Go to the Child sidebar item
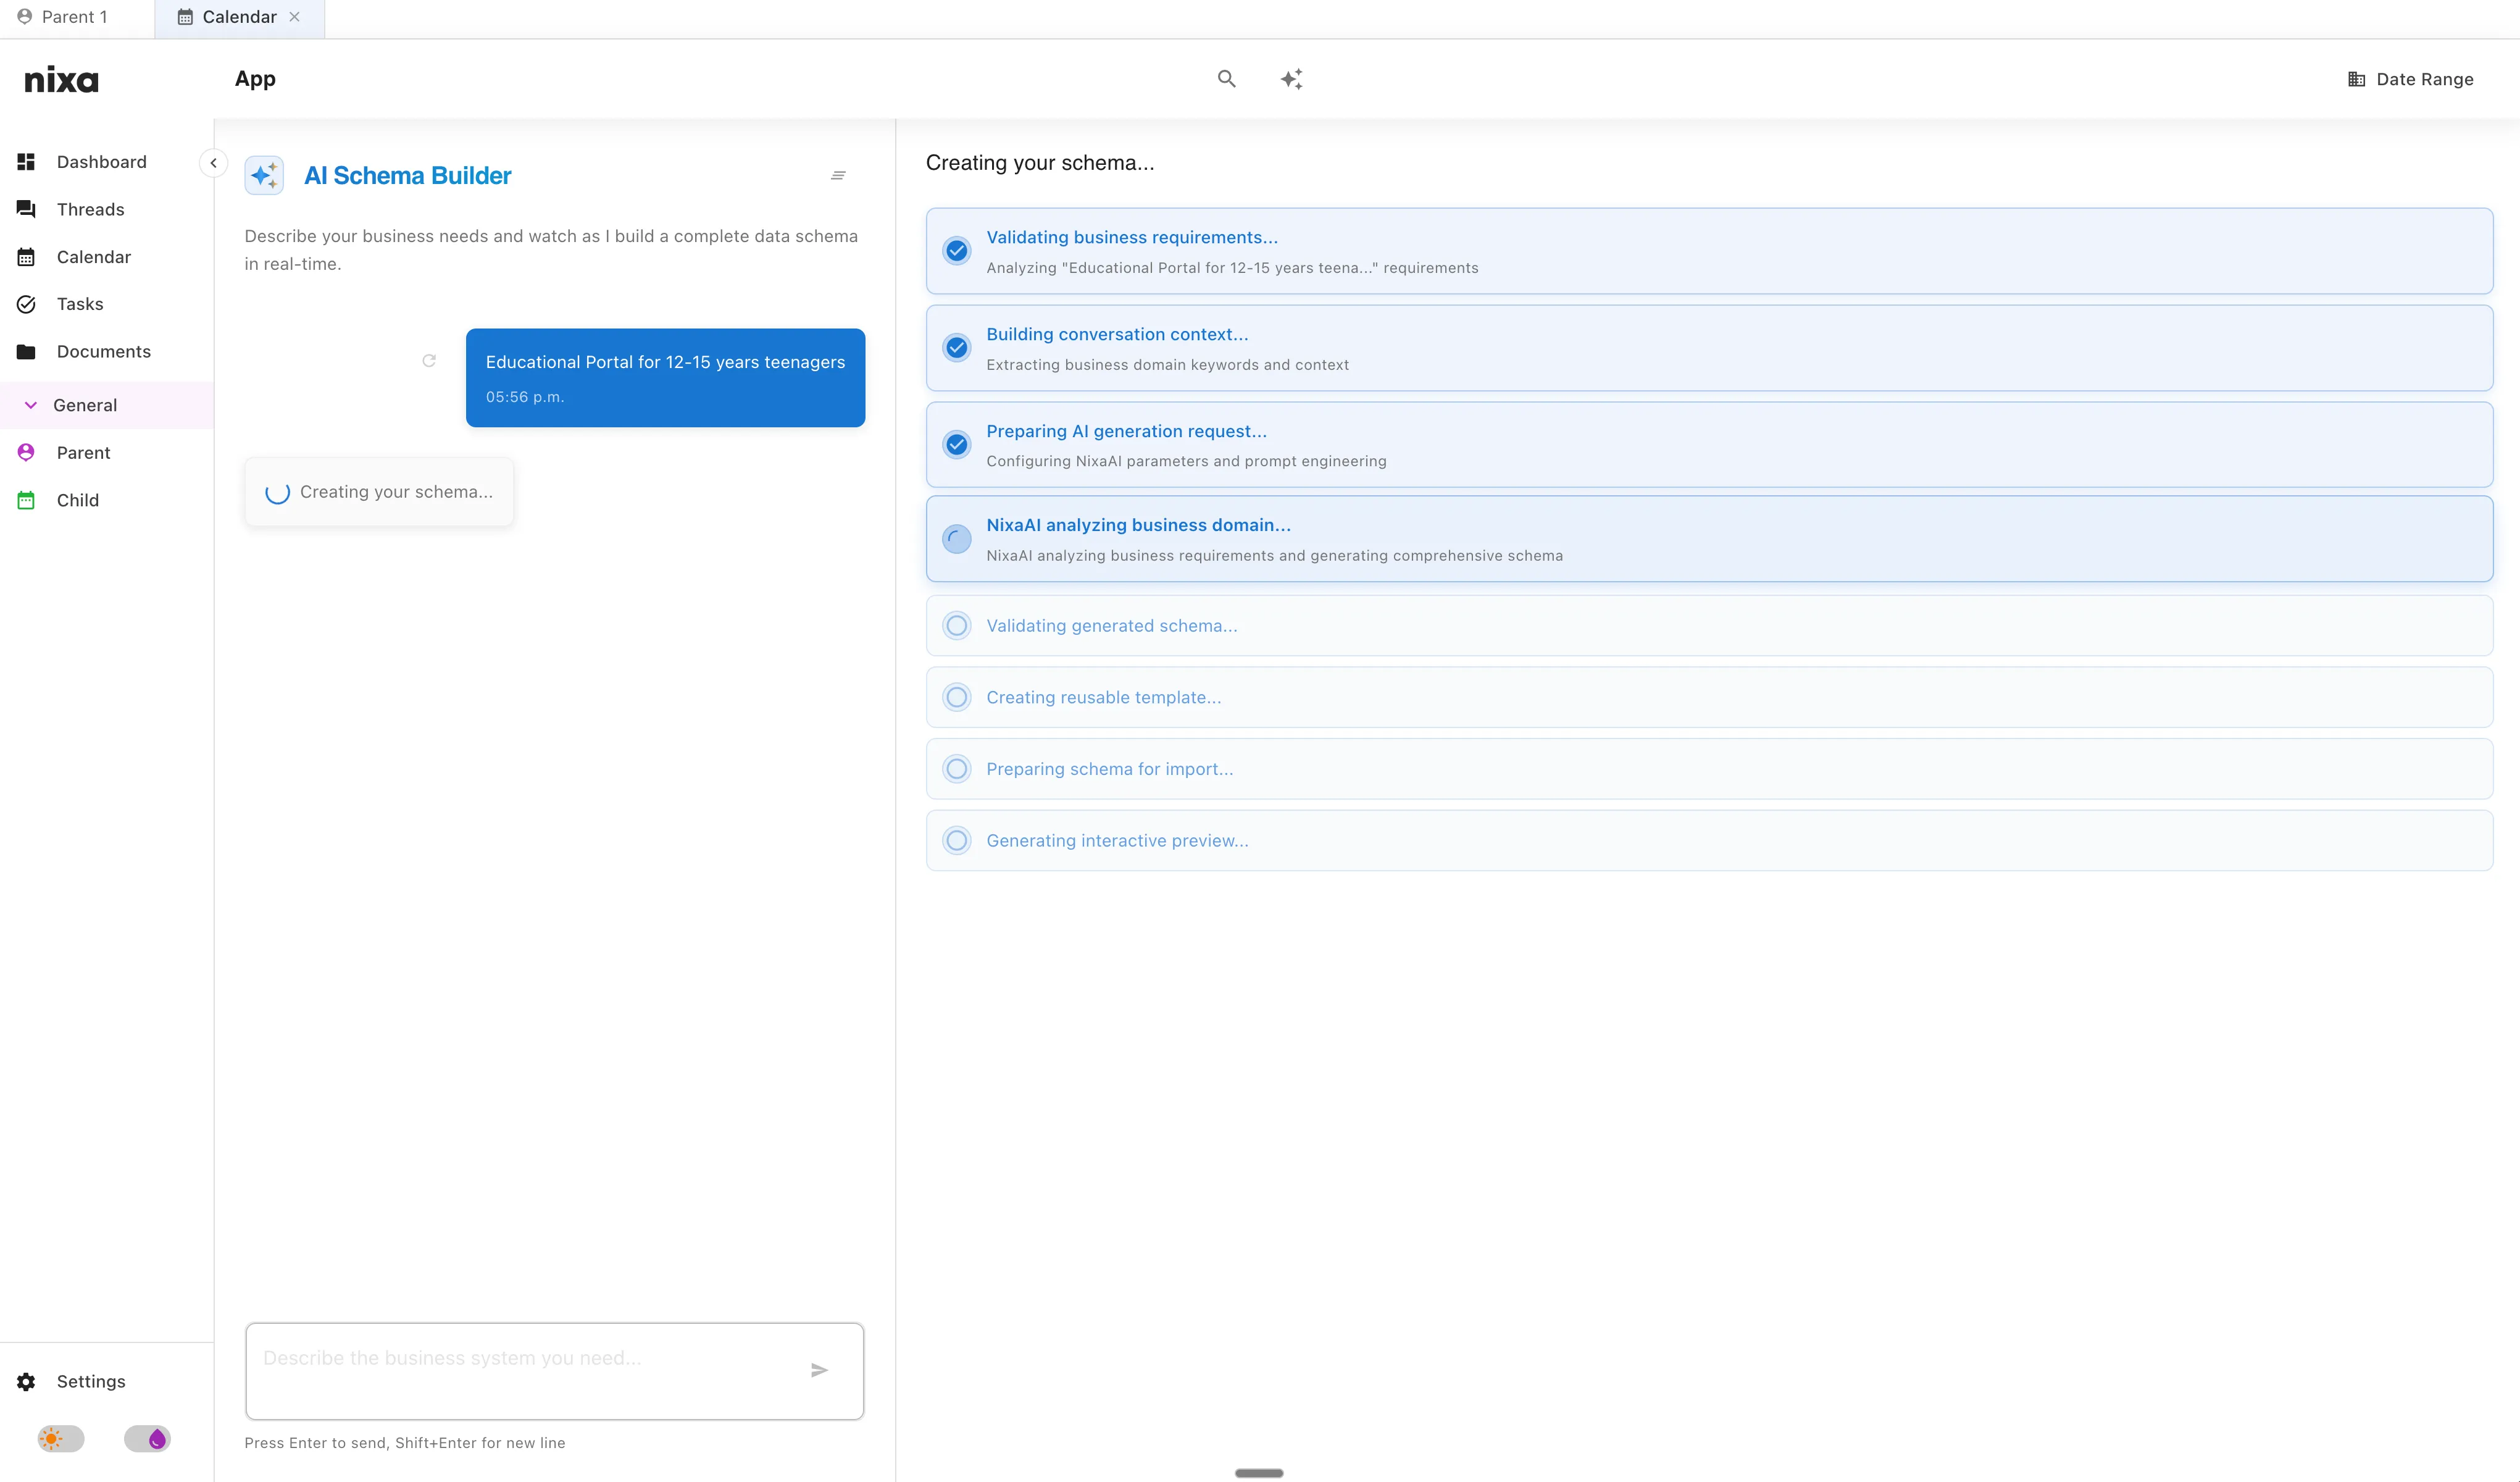The image size is (2520, 1482). coord(77,500)
